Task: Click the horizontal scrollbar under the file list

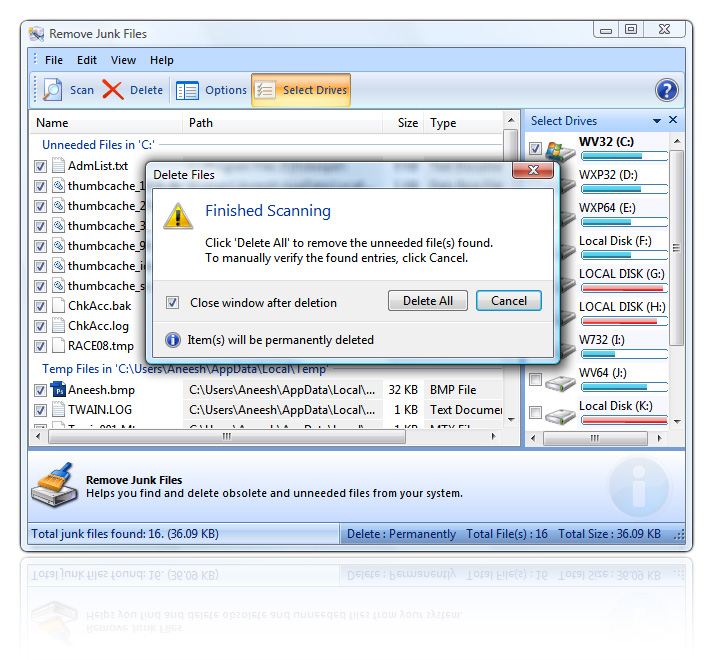Action: pyautogui.click(x=226, y=435)
